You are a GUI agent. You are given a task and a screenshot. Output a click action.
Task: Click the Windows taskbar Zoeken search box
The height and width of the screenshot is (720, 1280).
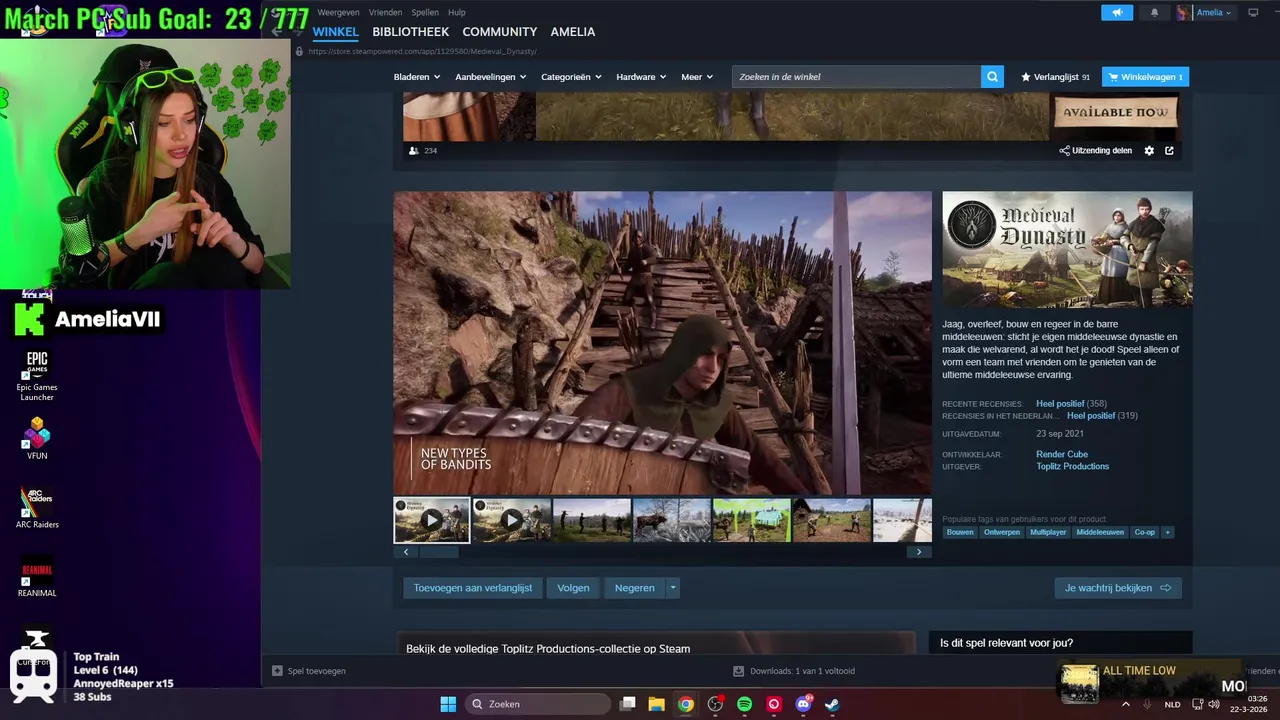coord(539,704)
